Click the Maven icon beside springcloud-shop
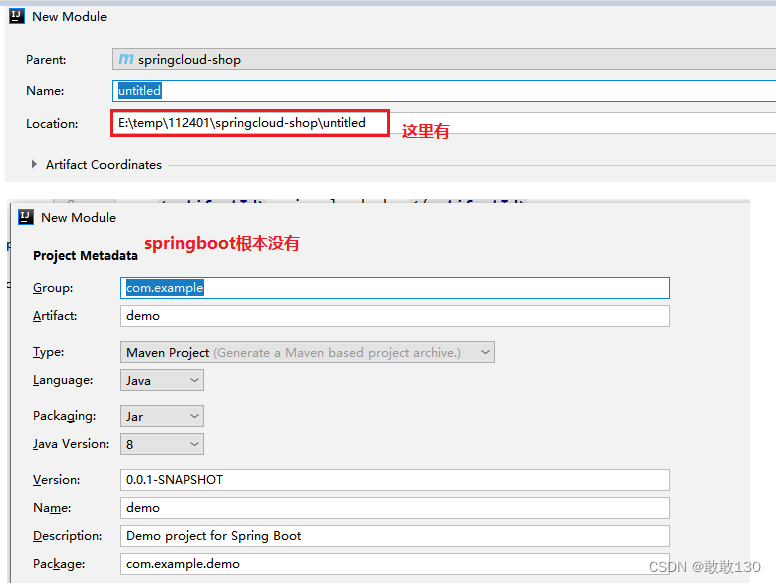This screenshot has height=584, width=776. (126, 59)
